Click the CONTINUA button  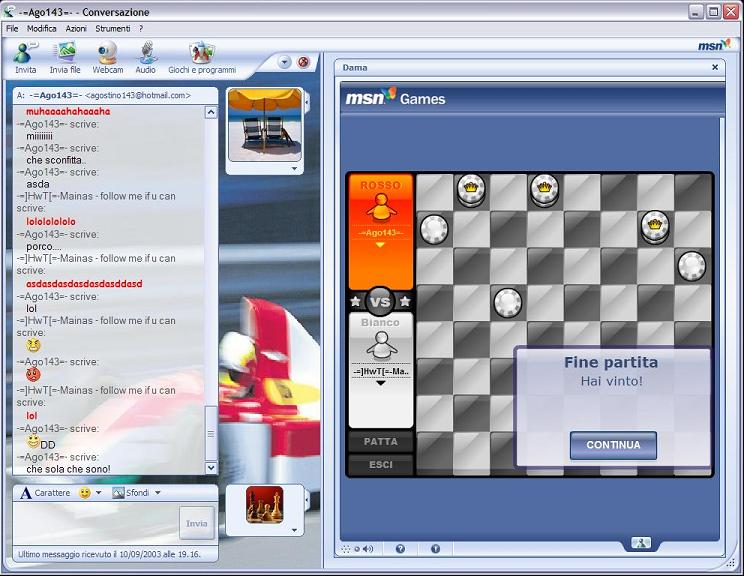pyautogui.click(x=613, y=445)
